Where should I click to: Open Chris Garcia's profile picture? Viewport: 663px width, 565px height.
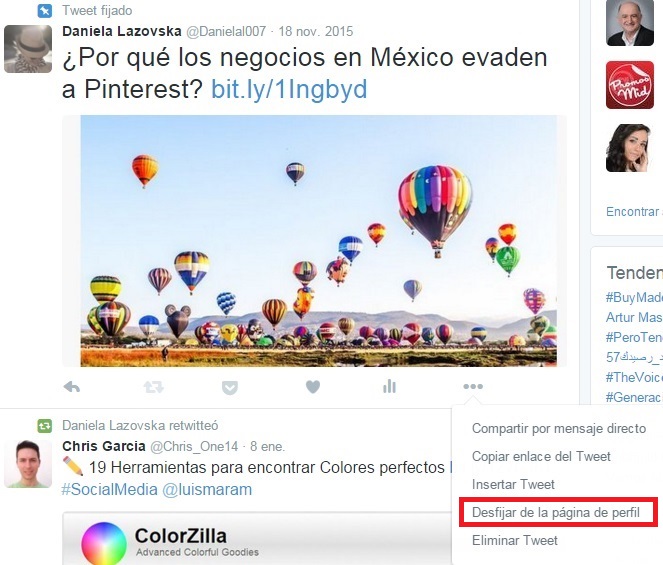point(28,464)
